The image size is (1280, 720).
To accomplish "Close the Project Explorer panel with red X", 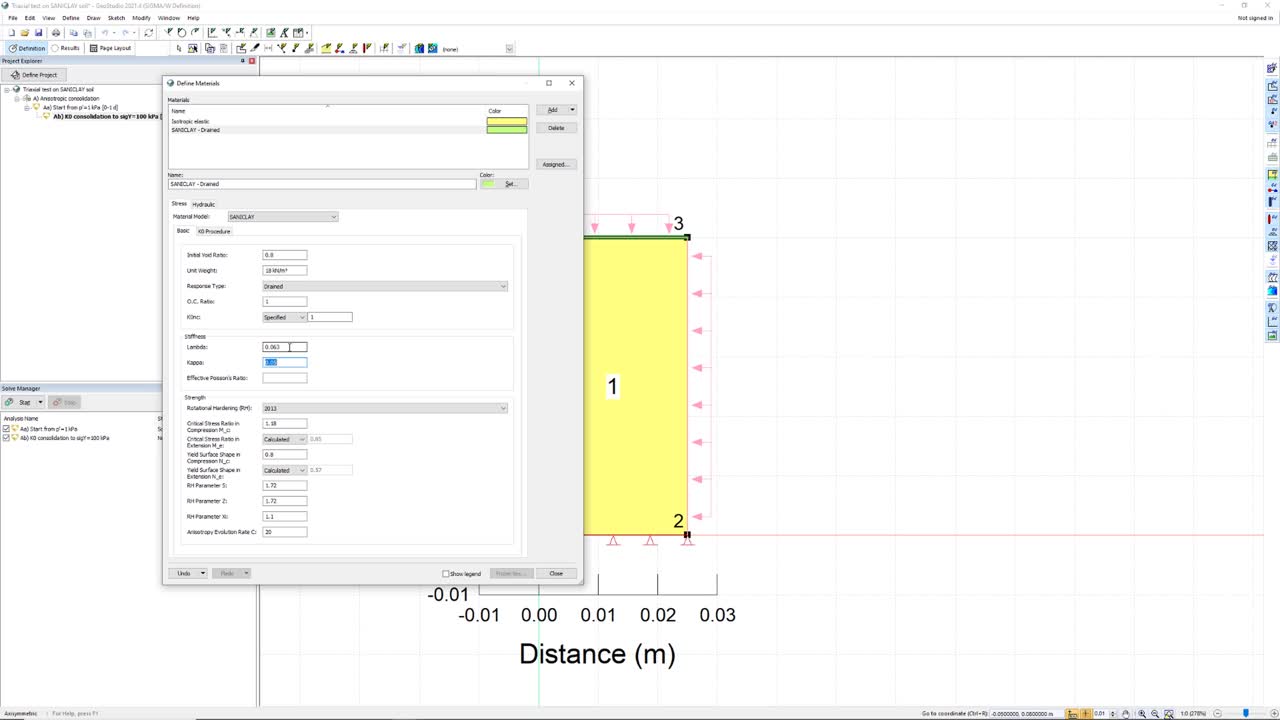I will [252, 61].
